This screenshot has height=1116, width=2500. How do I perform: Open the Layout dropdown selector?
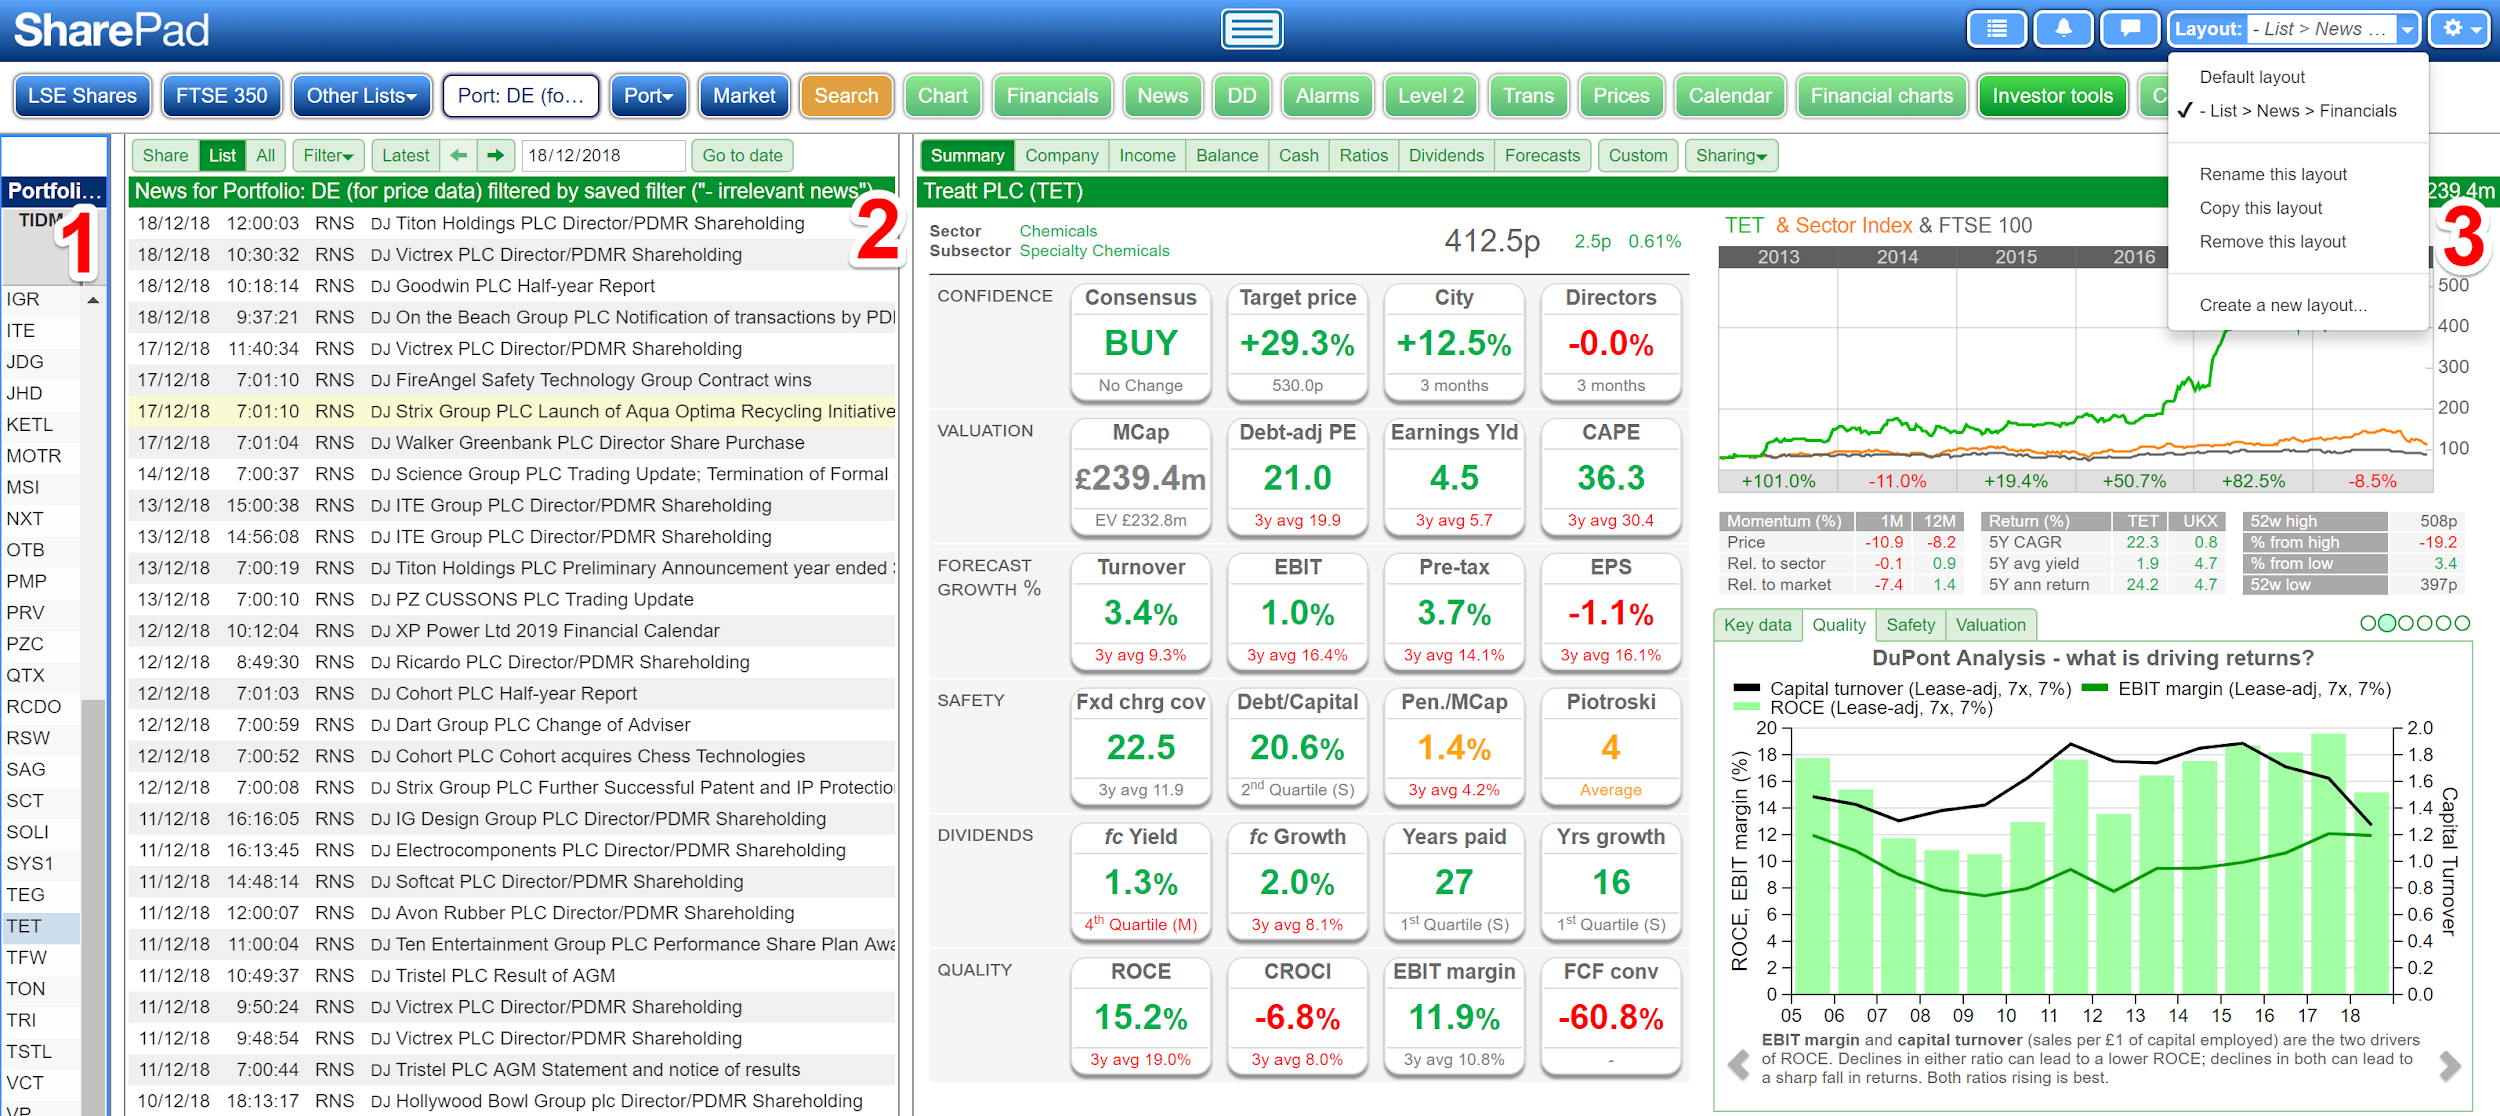2293,29
